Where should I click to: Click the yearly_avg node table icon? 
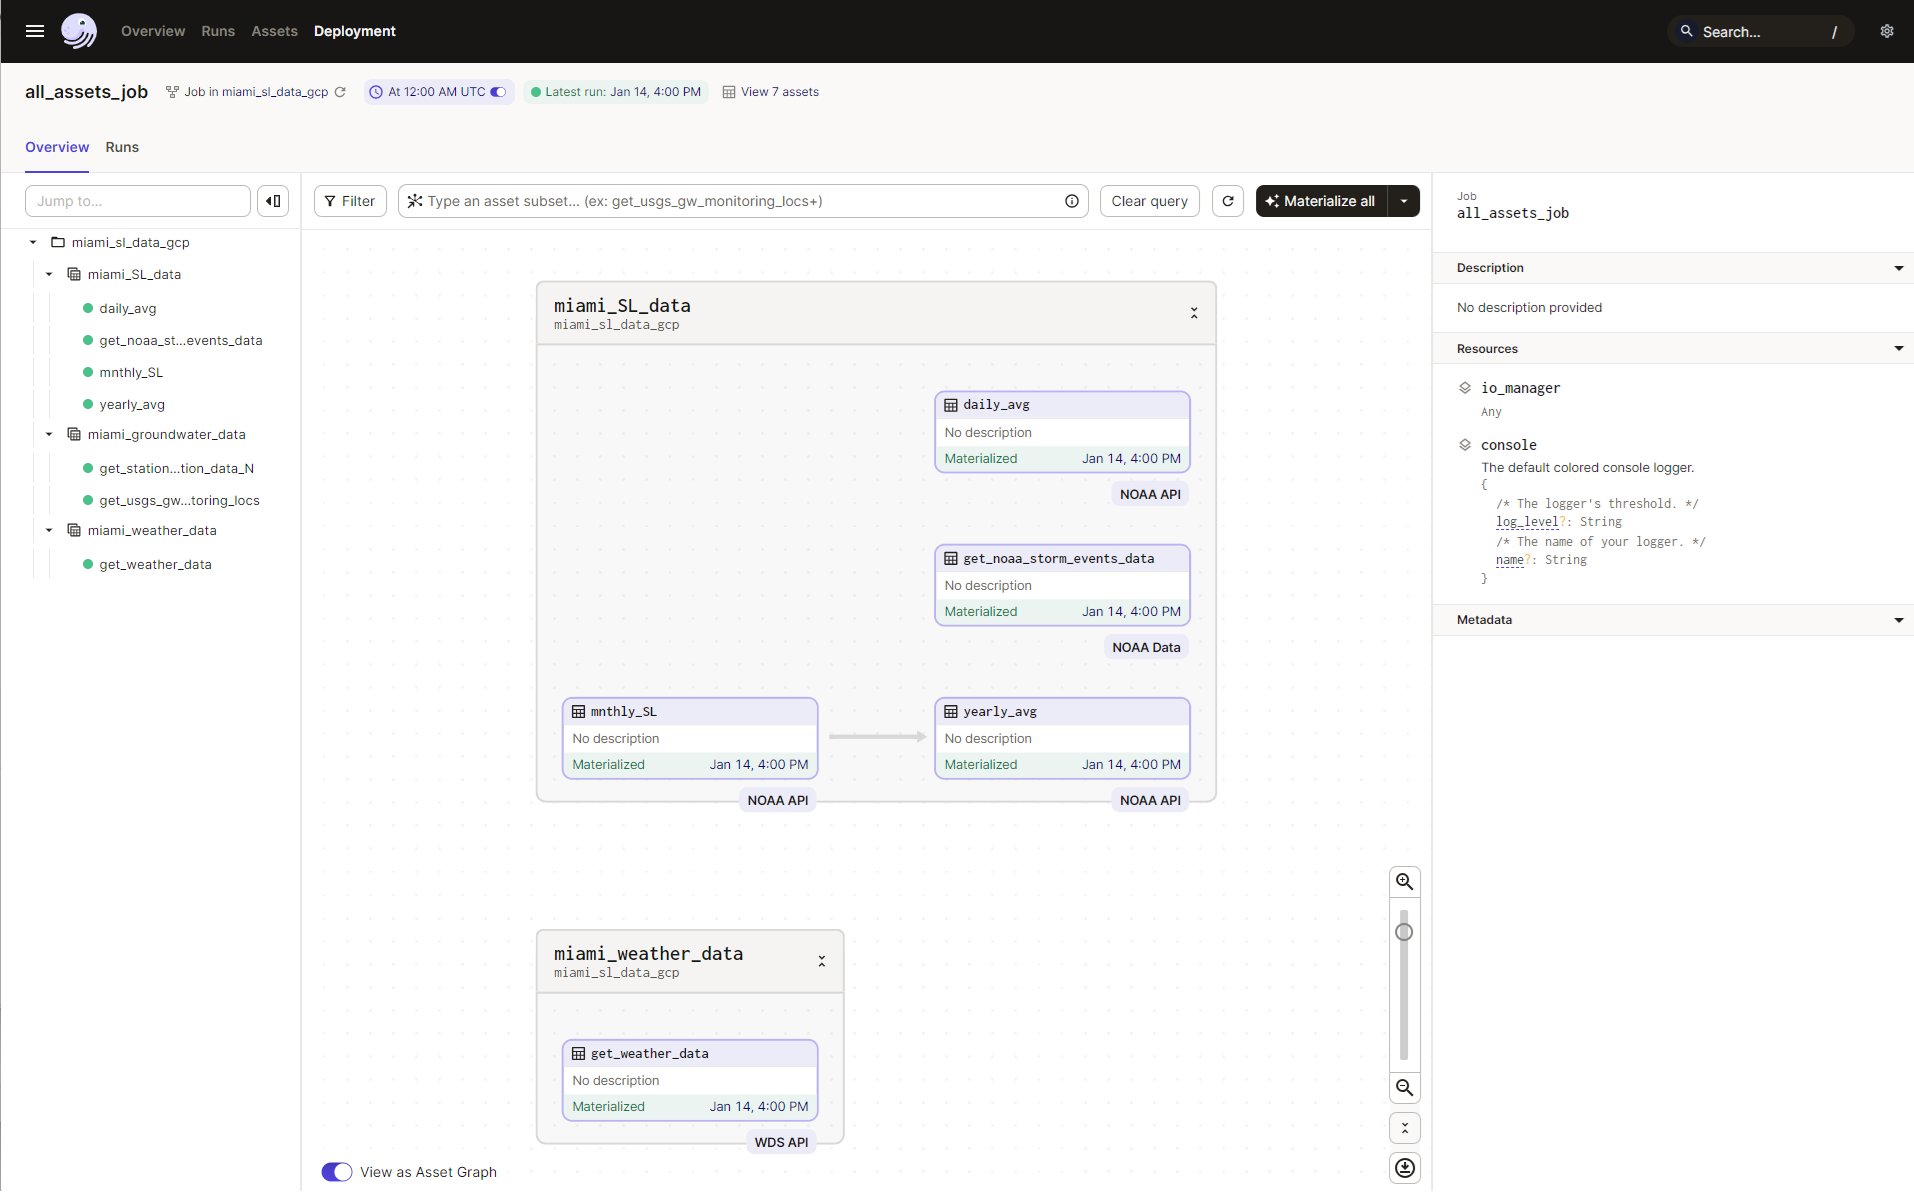point(951,712)
